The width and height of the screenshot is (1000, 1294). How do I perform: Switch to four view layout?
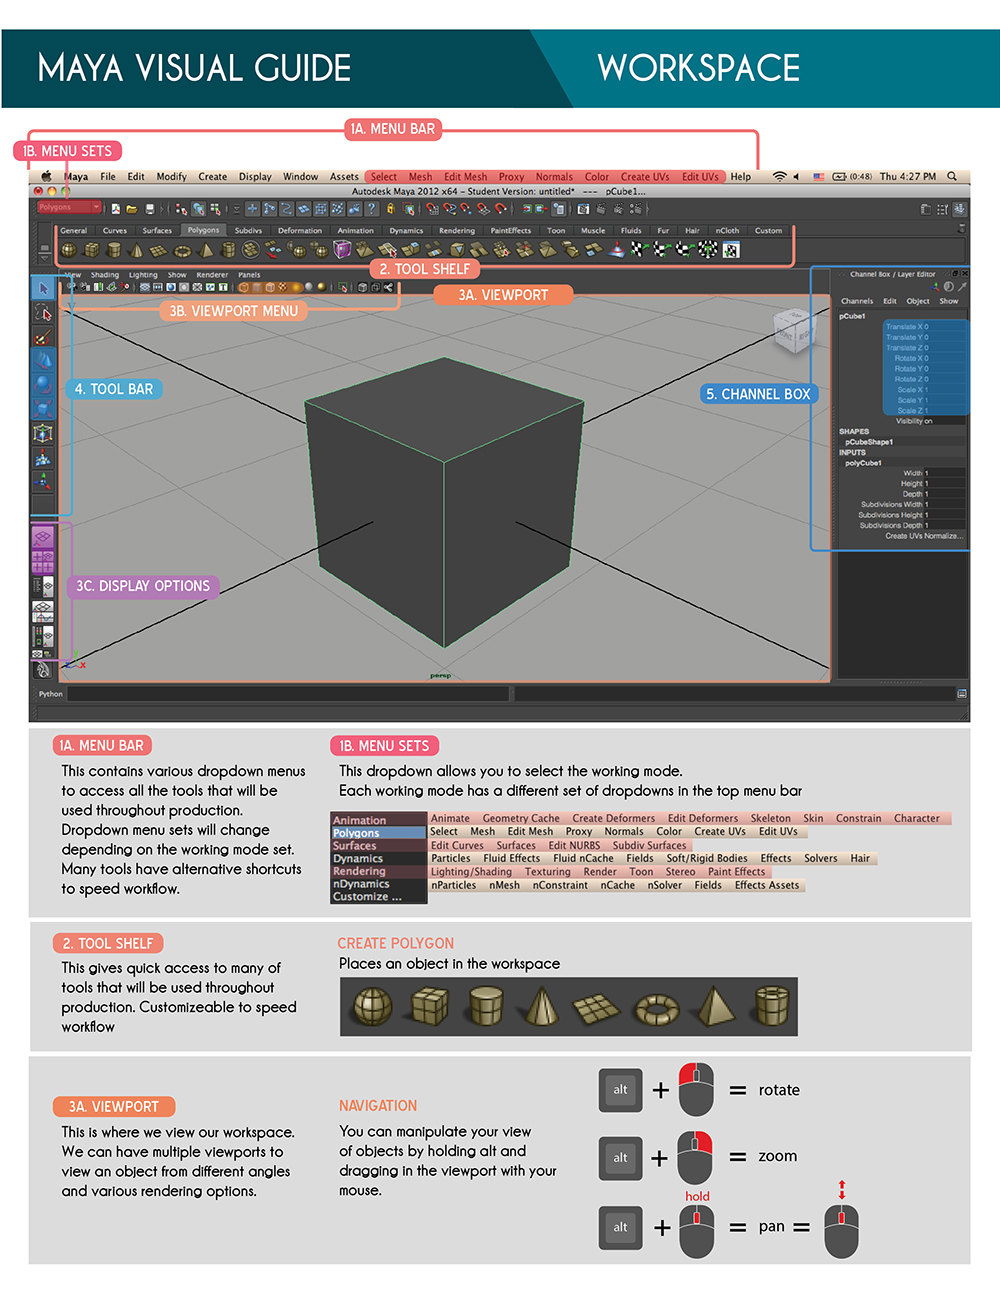43,561
